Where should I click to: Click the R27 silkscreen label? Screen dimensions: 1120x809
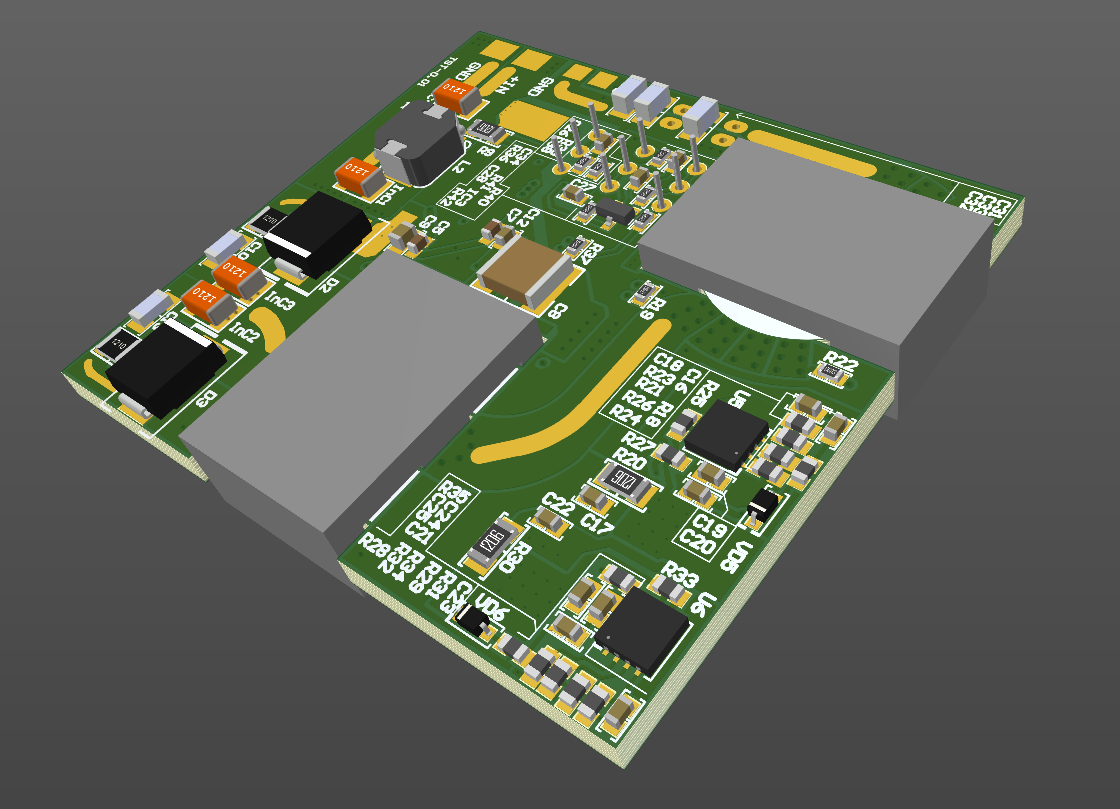pyautogui.click(x=637, y=443)
